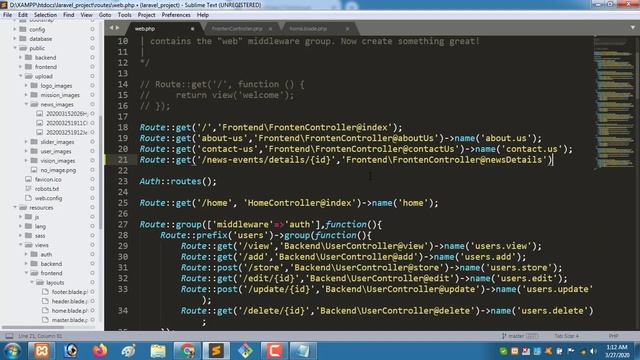Select the user_images folder

[56, 151]
